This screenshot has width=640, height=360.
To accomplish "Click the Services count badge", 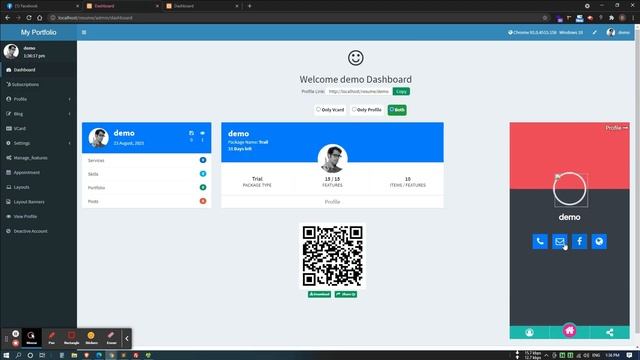I will (203, 160).
